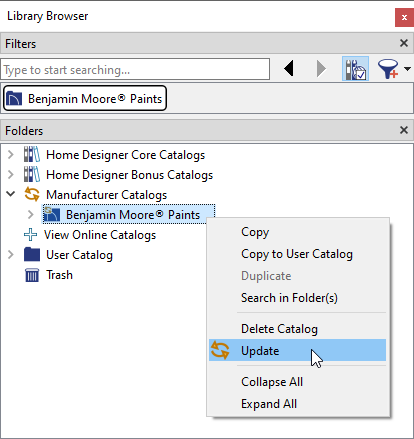Expand Home Designer Core Catalogs

click(11, 155)
